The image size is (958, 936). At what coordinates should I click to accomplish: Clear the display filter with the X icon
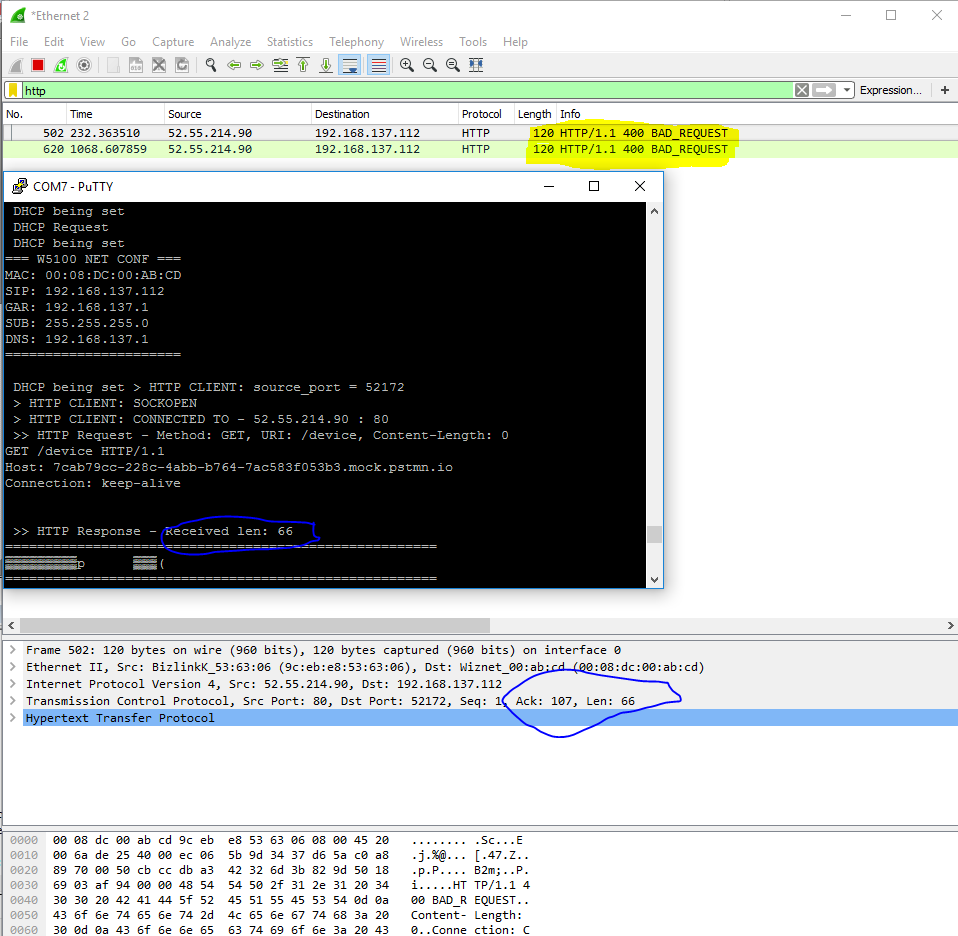point(802,90)
